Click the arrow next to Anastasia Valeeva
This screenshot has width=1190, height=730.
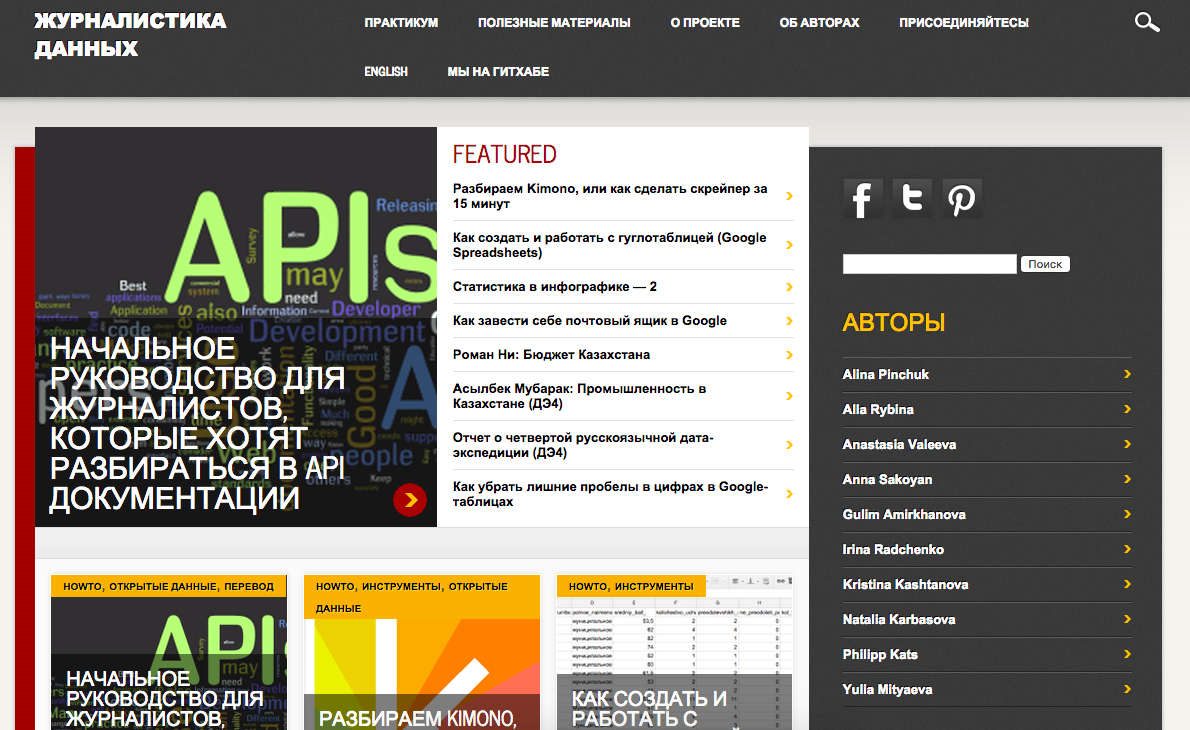1127,444
